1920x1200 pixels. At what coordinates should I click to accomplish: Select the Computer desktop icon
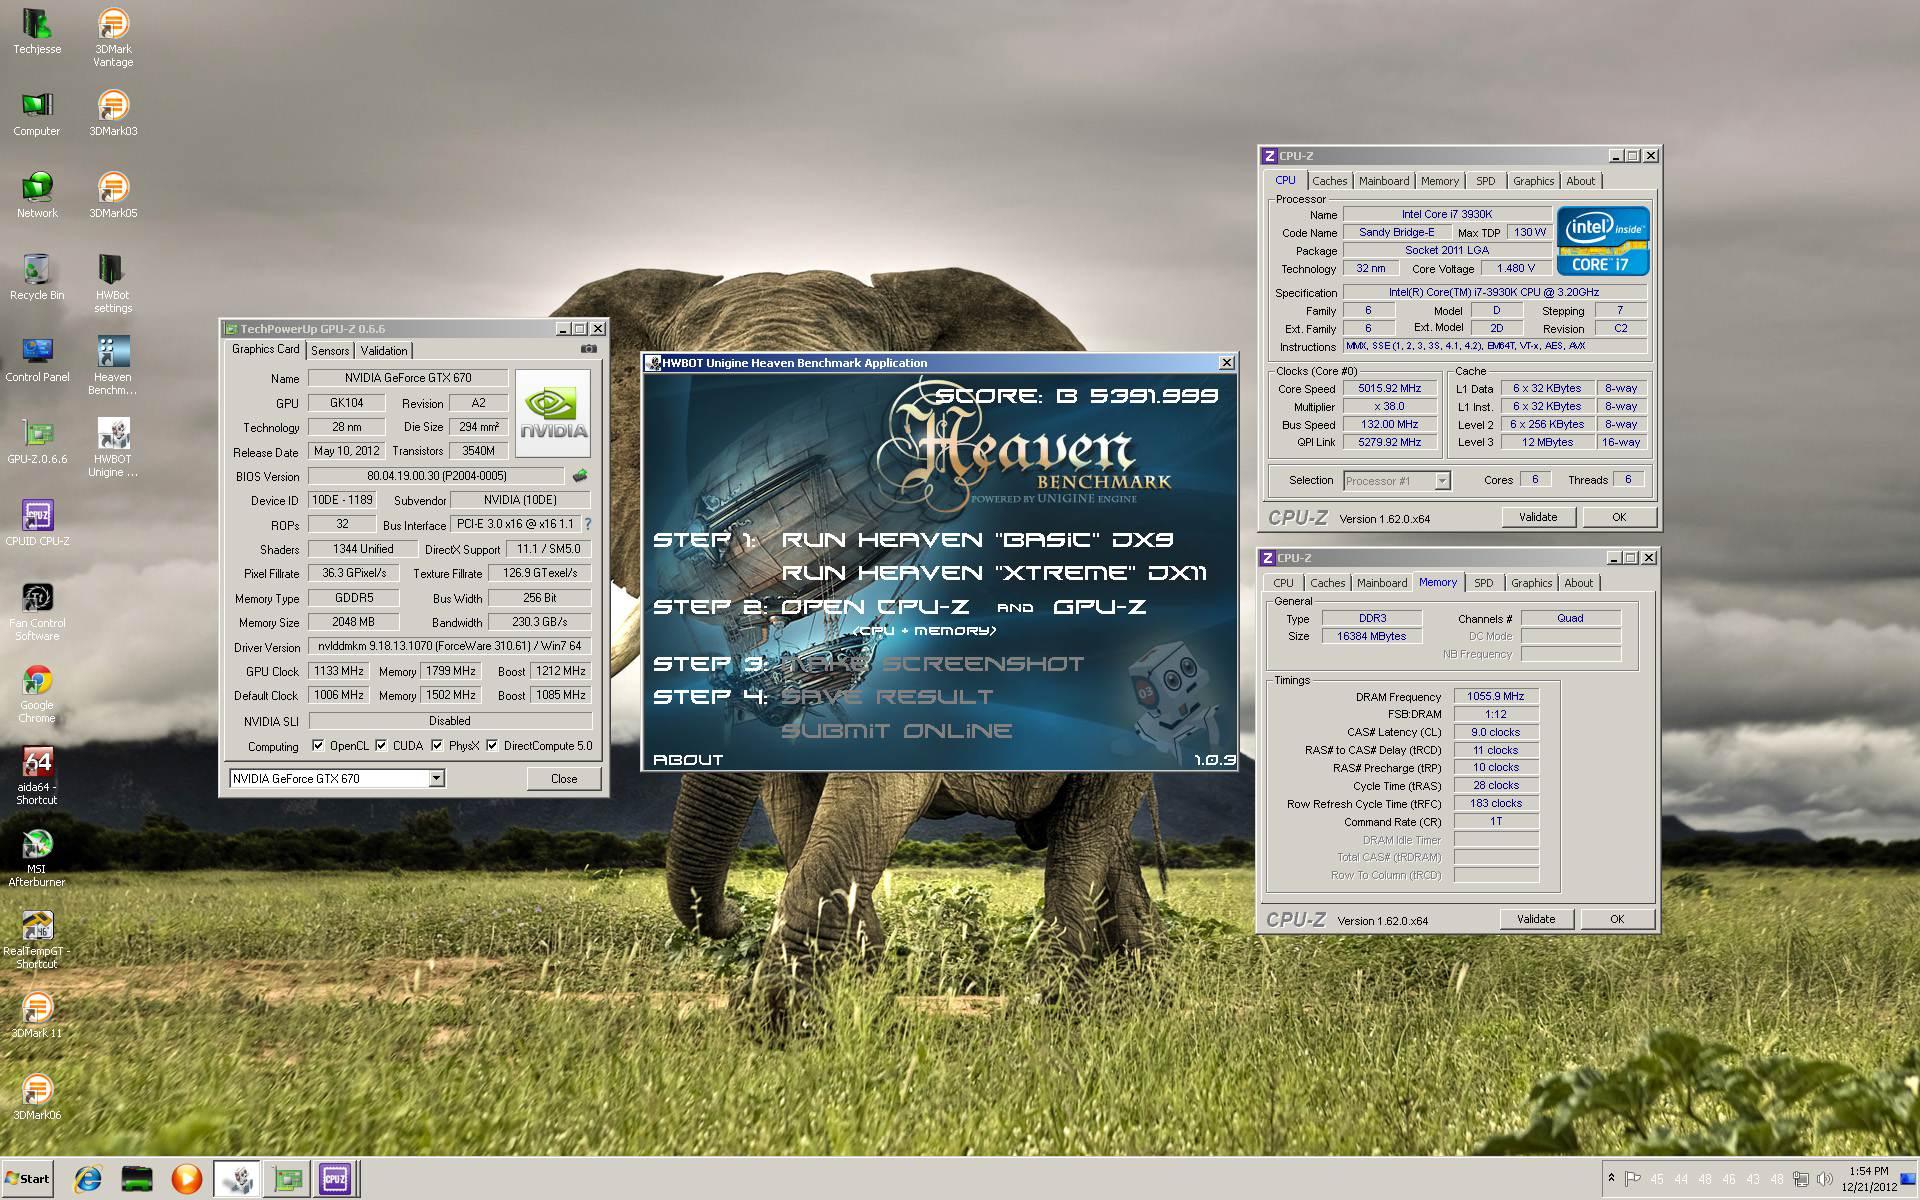37,114
